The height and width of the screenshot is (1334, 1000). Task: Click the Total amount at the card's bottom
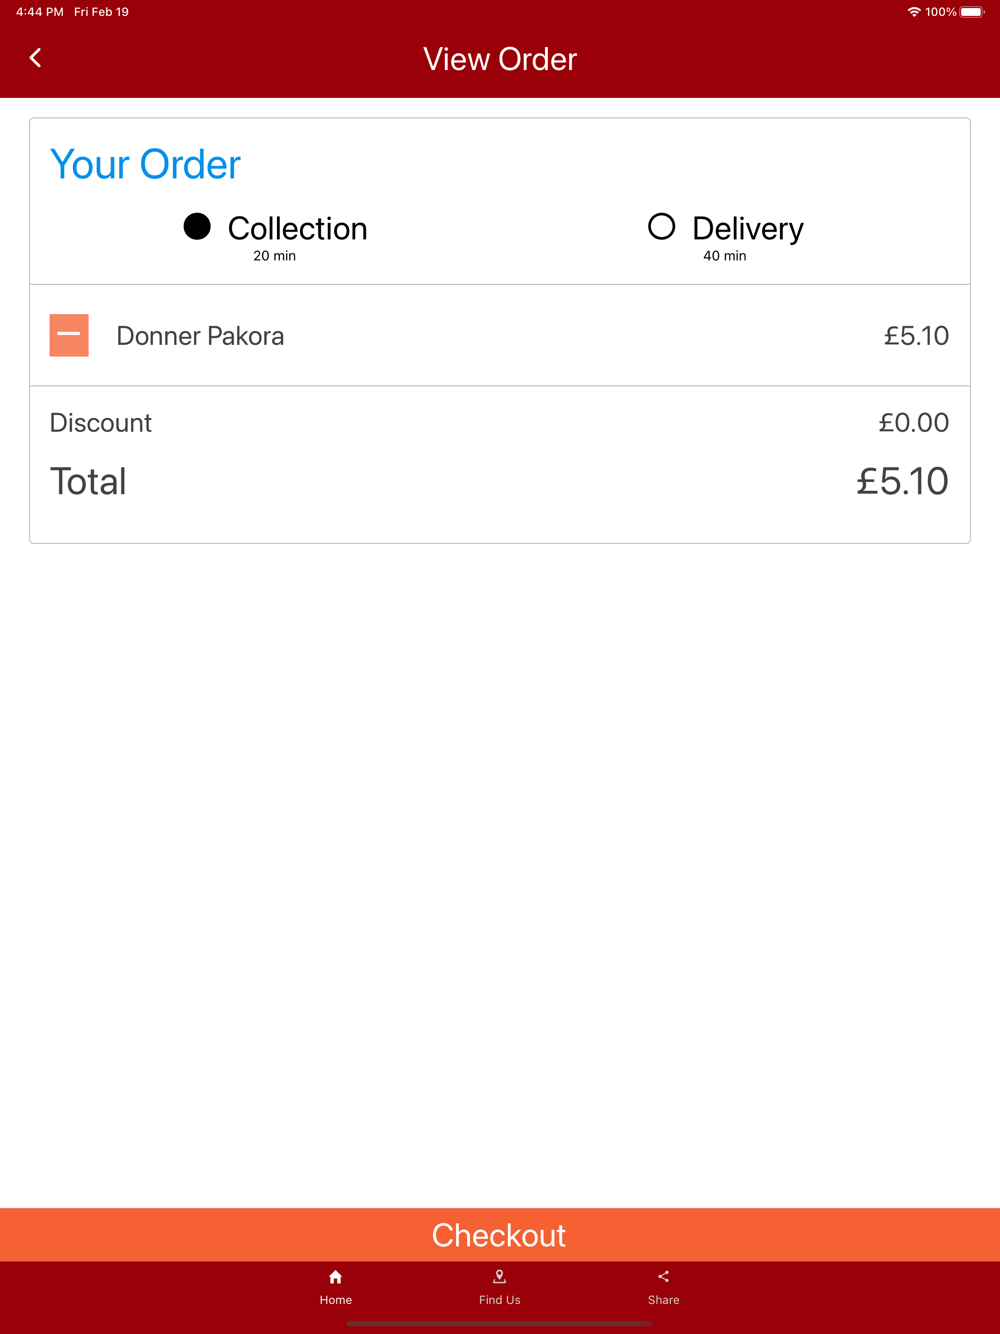[x=901, y=482]
